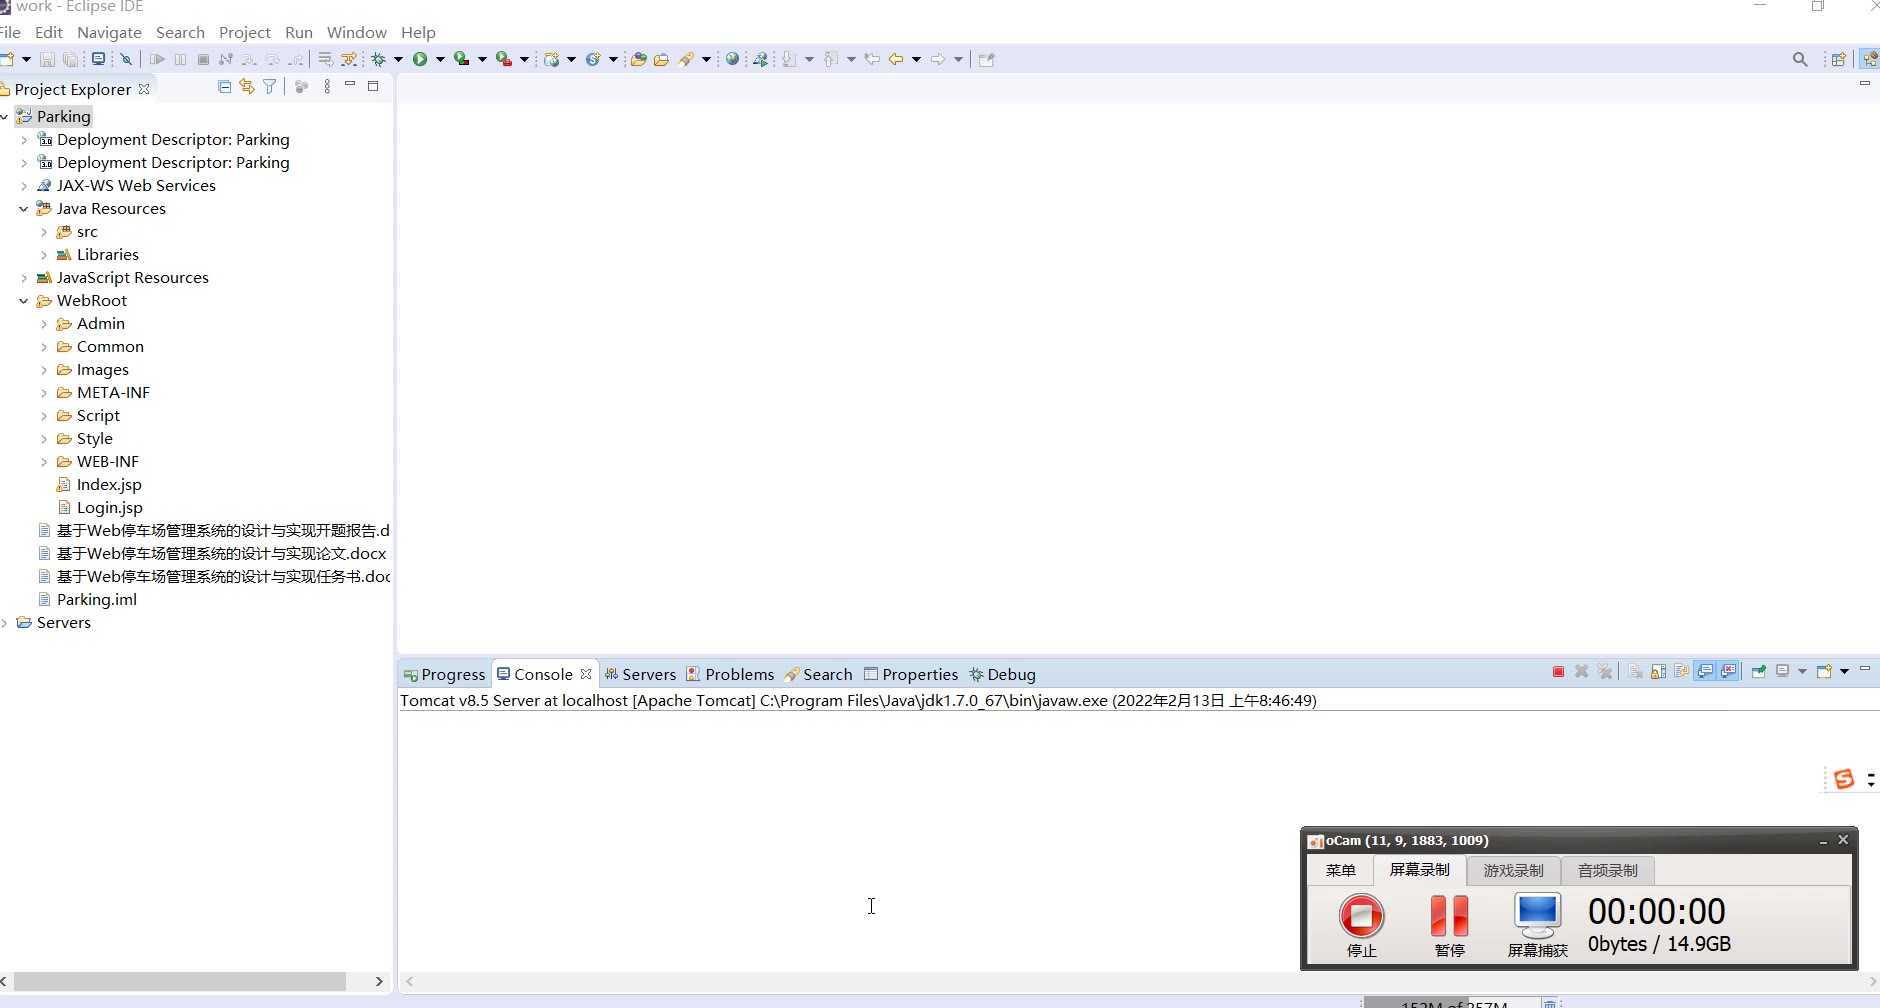Screen dimensions: 1880x1008
Task: Click the Project Explorer horizontal scrollbar
Action: [x=180, y=982]
